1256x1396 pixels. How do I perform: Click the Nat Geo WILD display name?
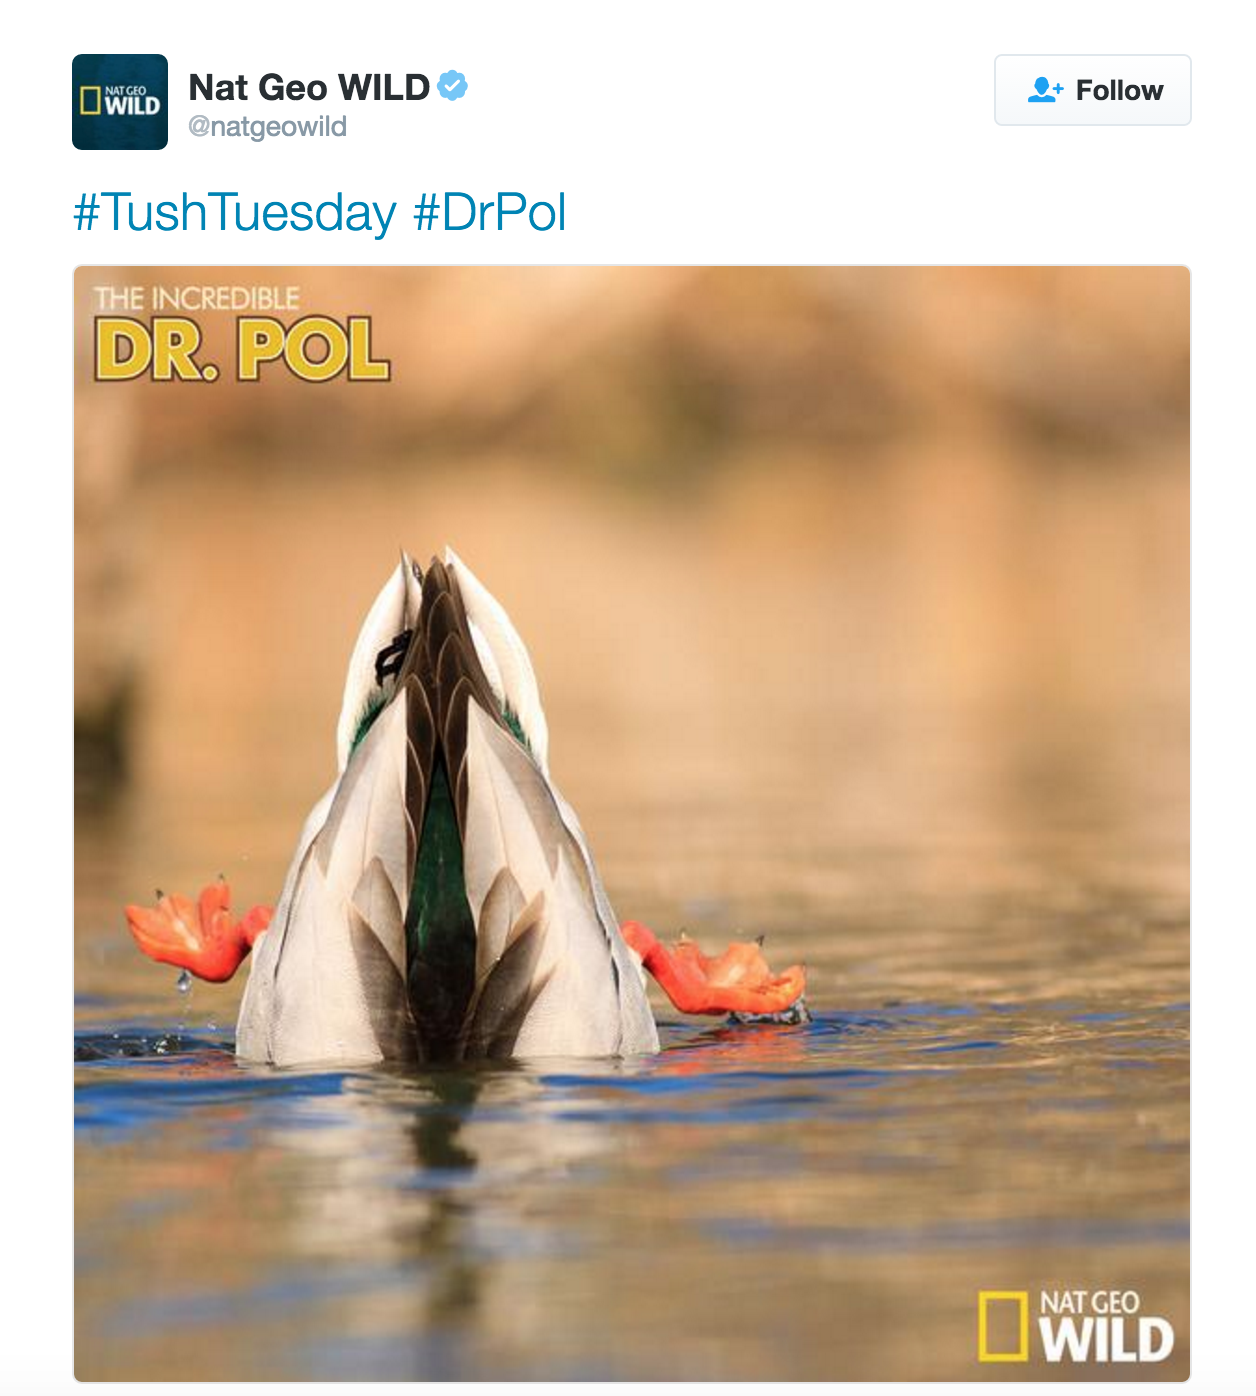pyautogui.click(x=309, y=87)
